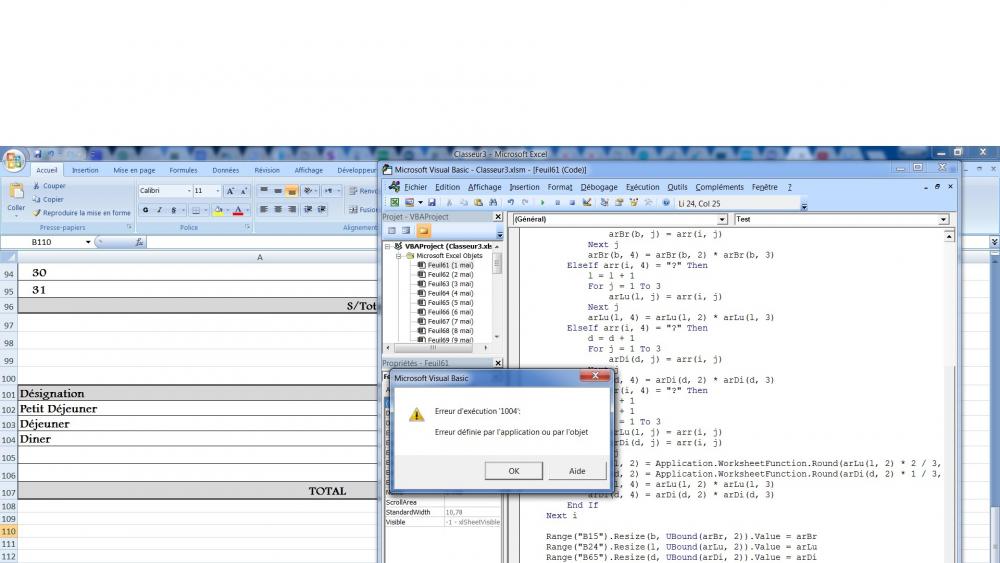Click the text orientation icon in Excel
The image size is (1000, 563).
308,191
